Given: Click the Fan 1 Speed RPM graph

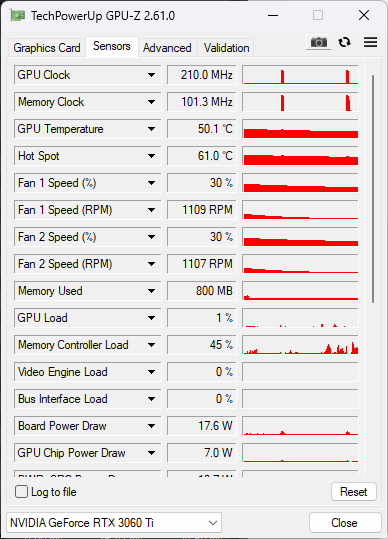Looking at the screenshot, I should (300, 210).
